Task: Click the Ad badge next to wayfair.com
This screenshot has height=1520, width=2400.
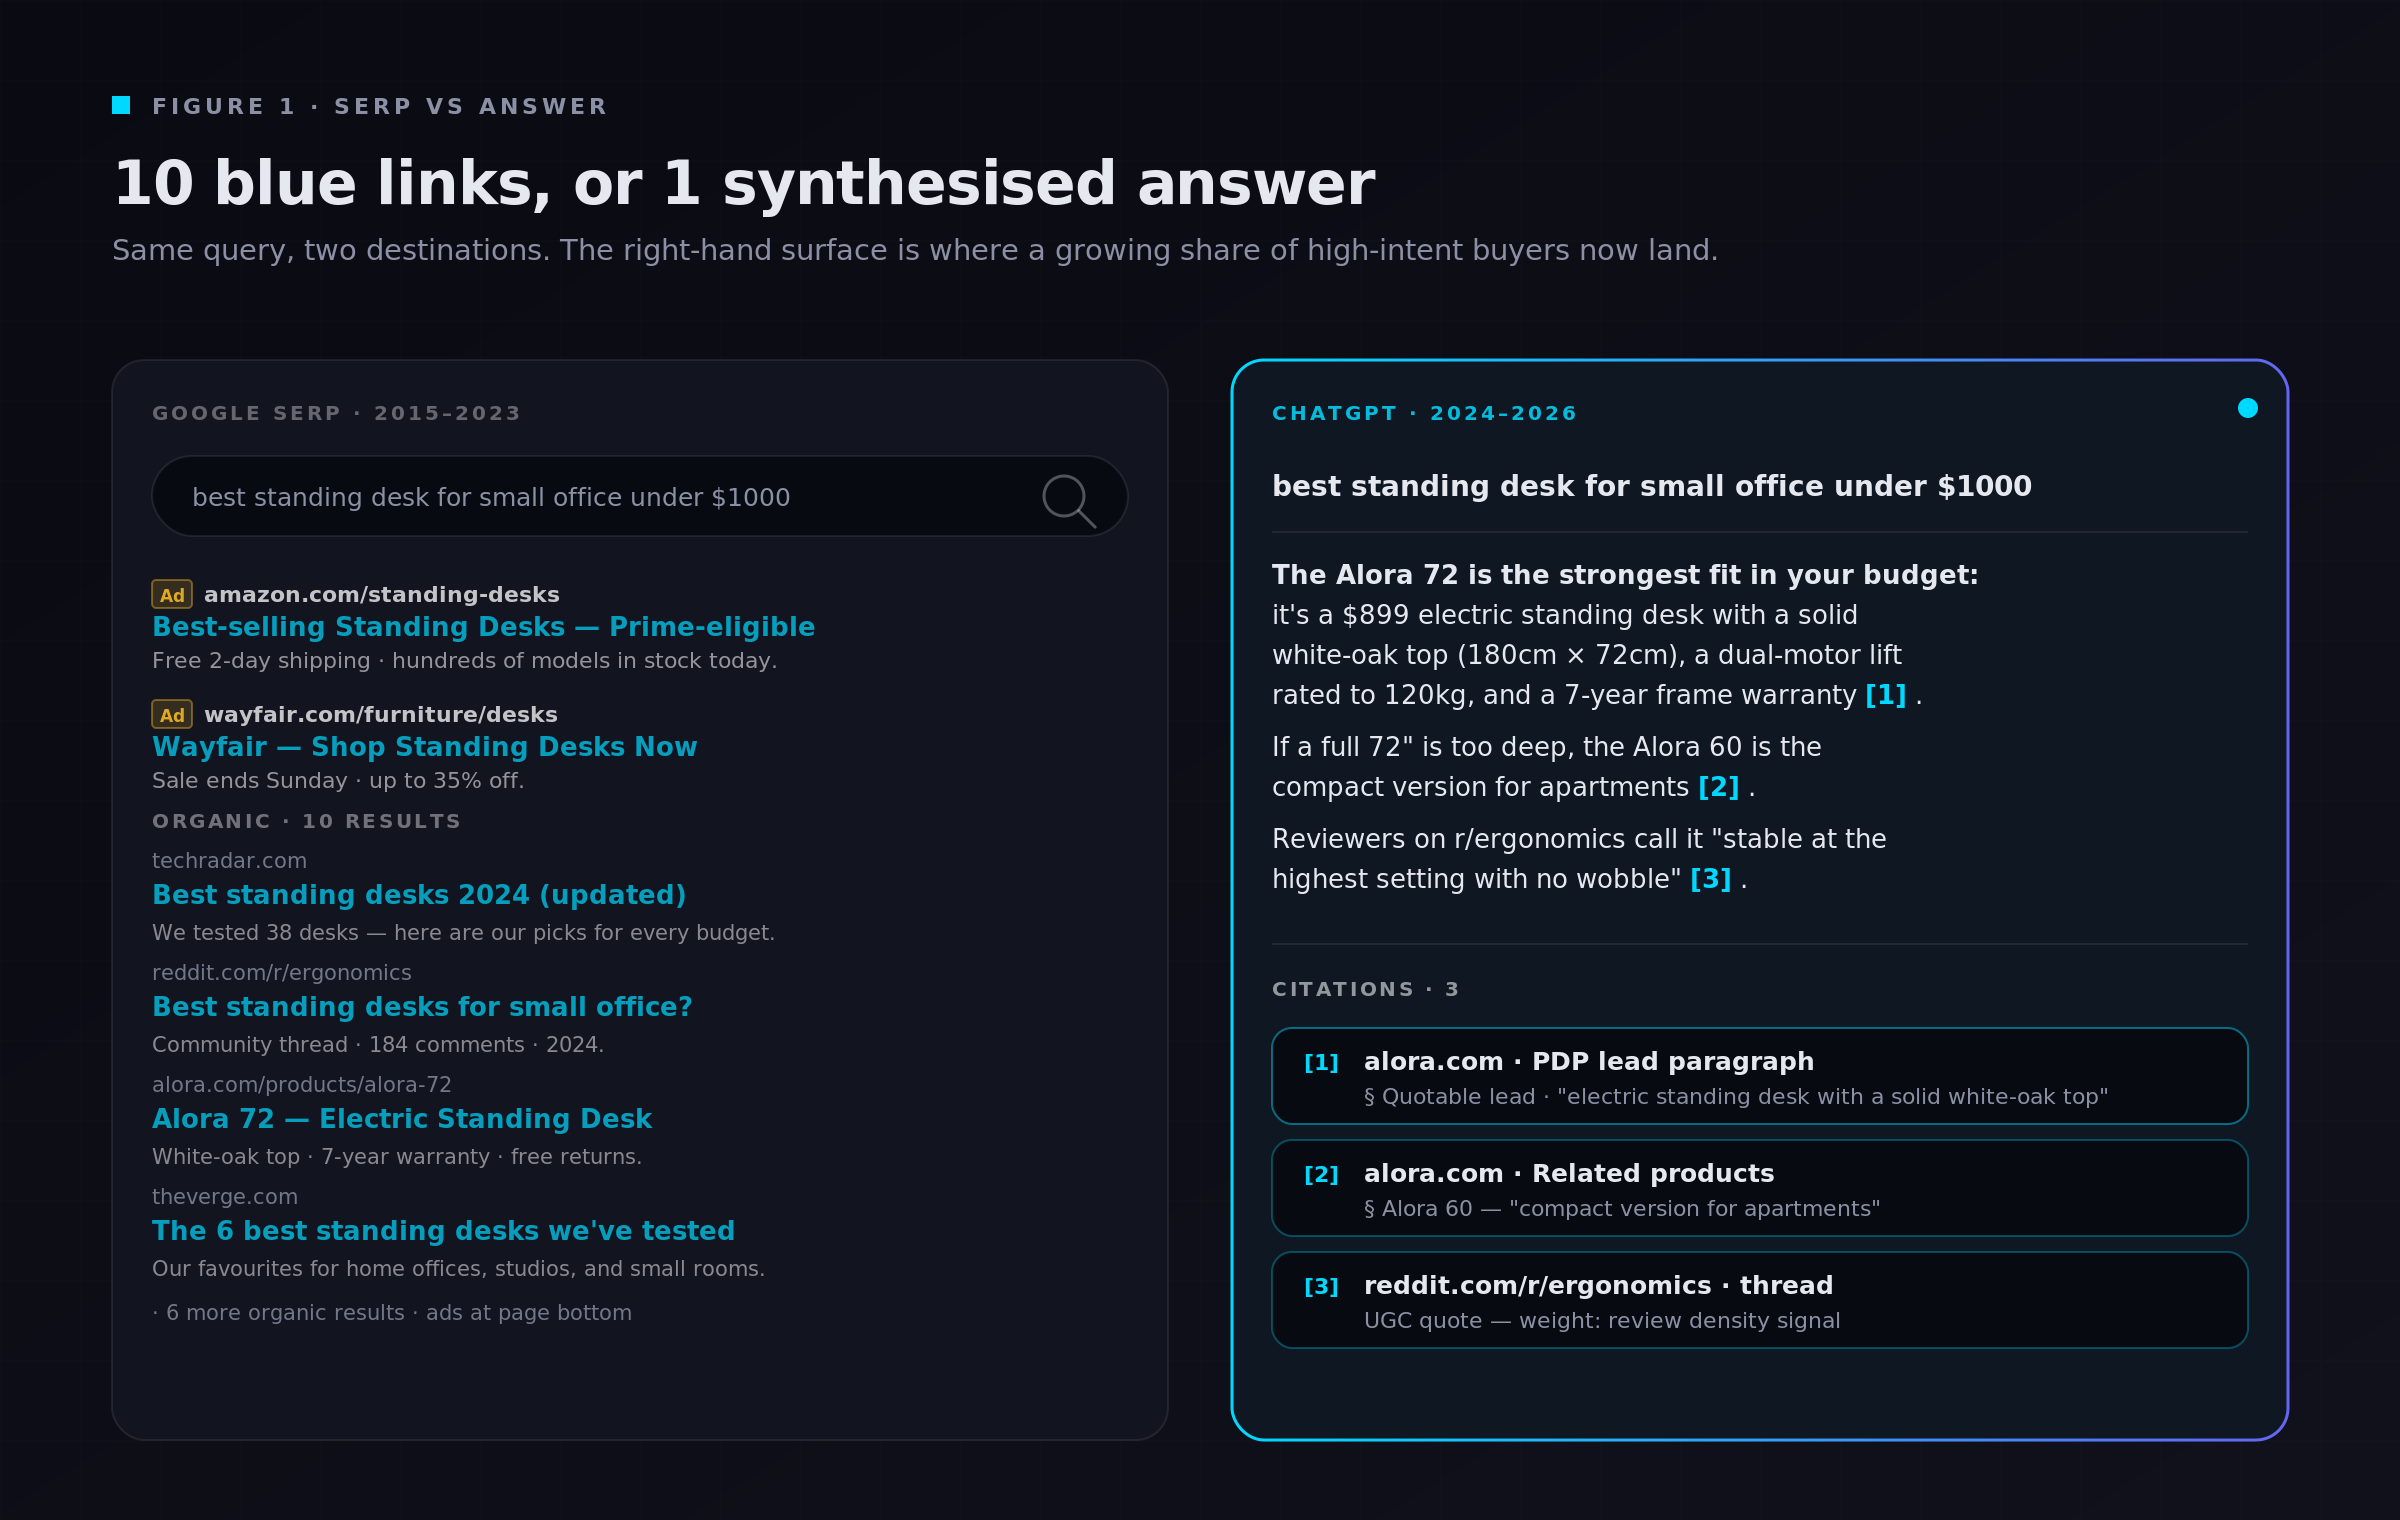Action: pos(172,714)
